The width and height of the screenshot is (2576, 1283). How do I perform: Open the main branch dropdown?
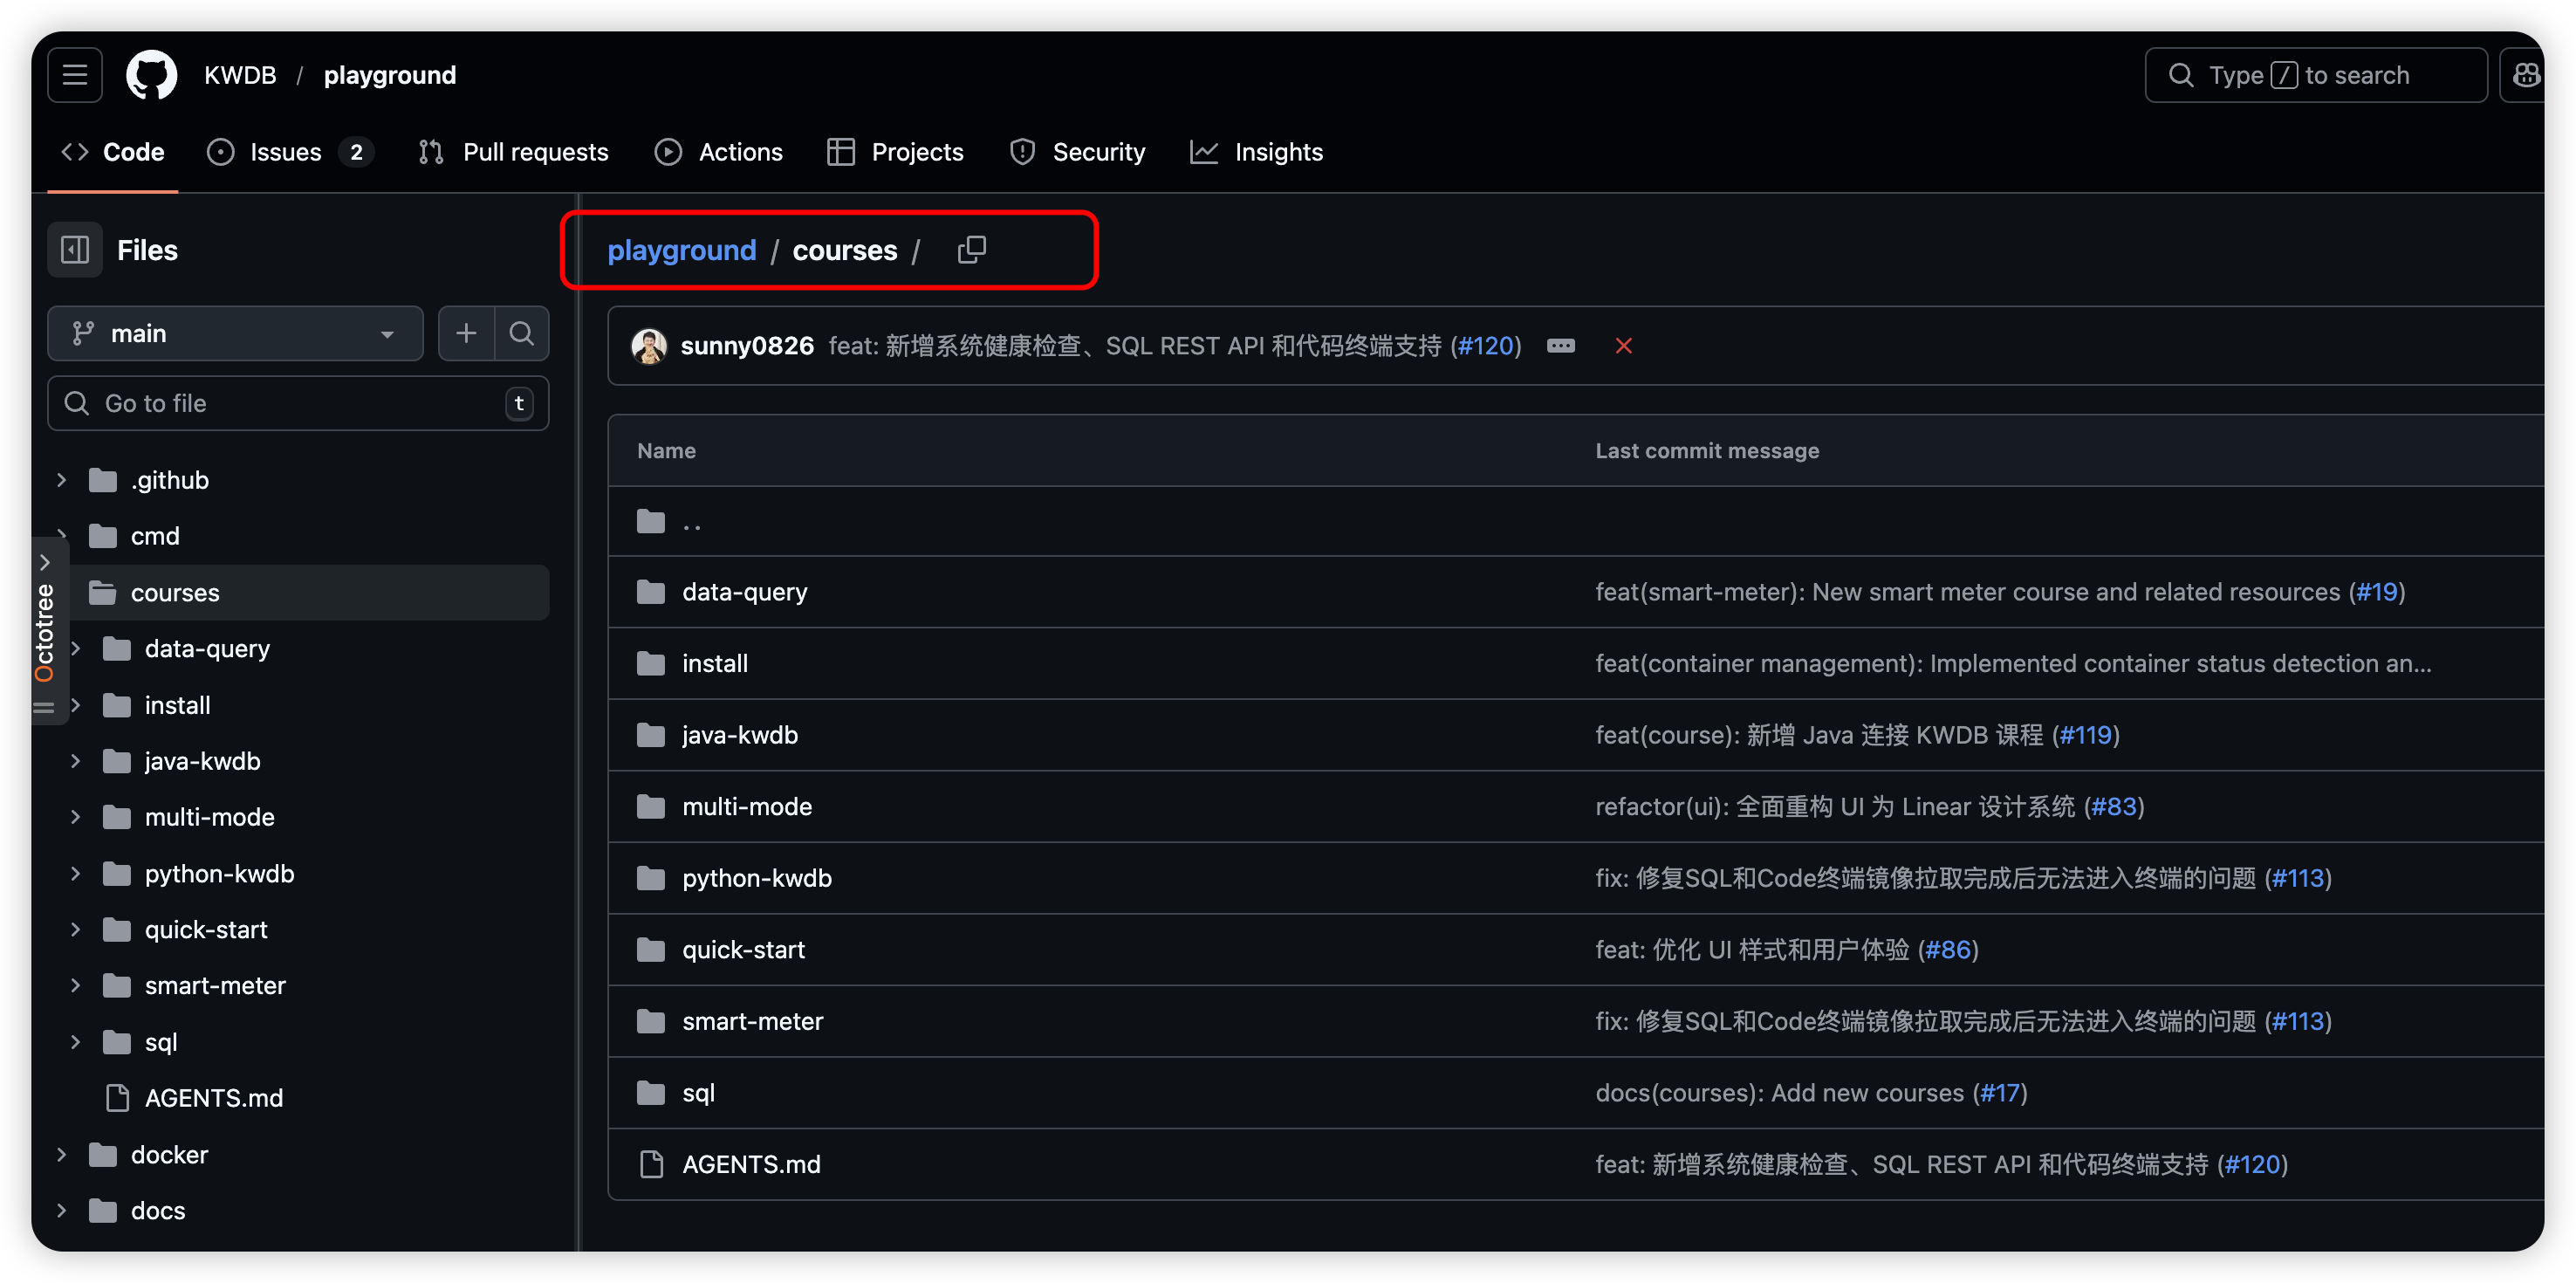(x=235, y=333)
